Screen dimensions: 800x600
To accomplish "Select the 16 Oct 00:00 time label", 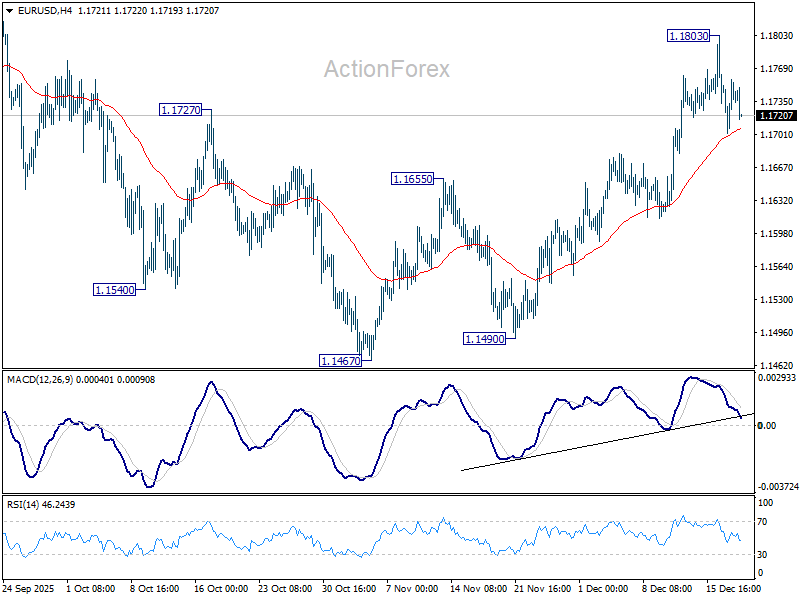I will (221, 588).
